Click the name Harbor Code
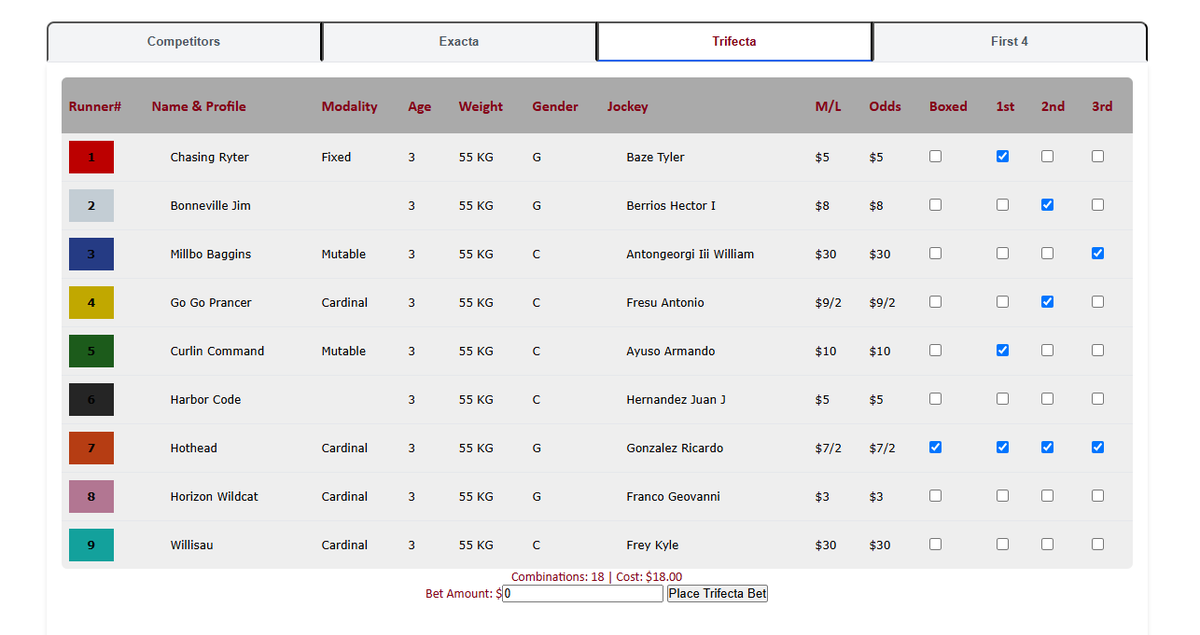1200x635 pixels. click(205, 400)
